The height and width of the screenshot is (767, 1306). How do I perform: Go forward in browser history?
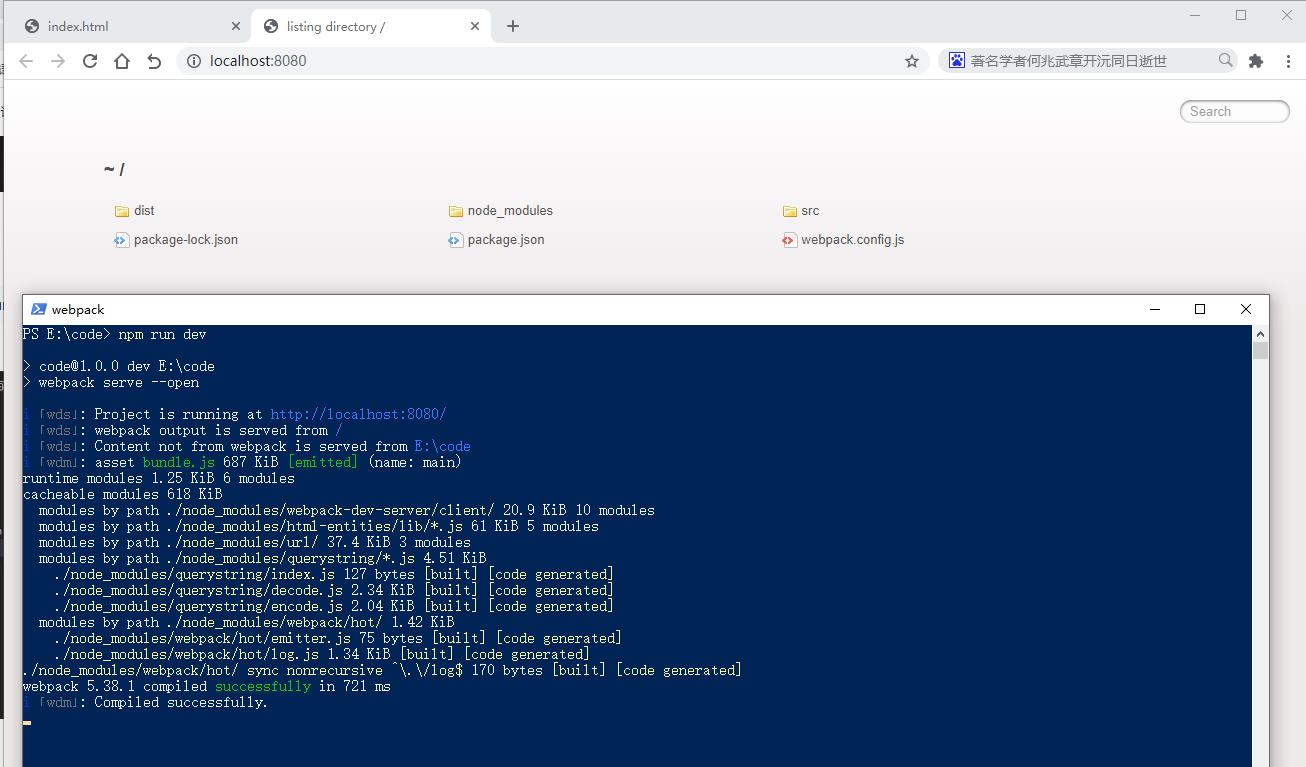pos(58,61)
